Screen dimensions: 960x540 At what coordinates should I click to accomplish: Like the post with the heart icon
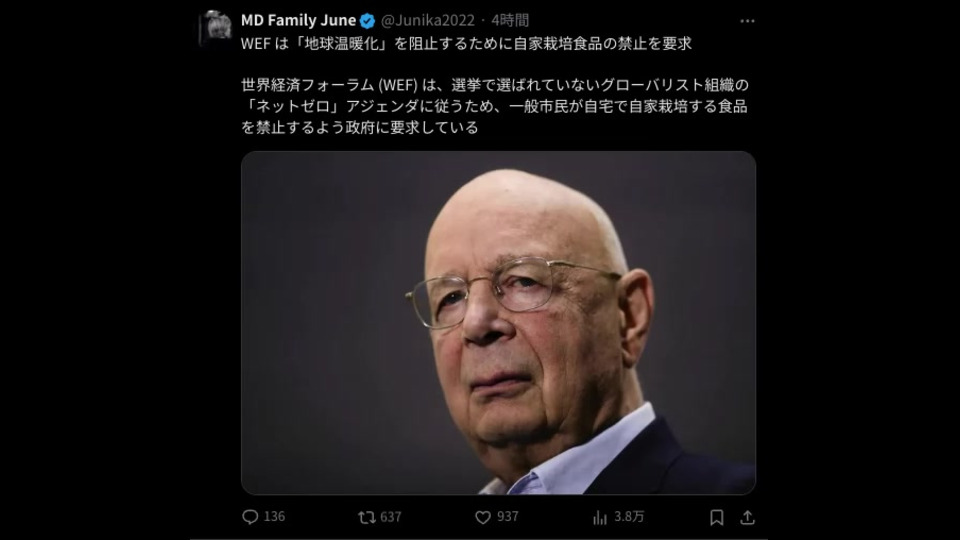(482, 517)
